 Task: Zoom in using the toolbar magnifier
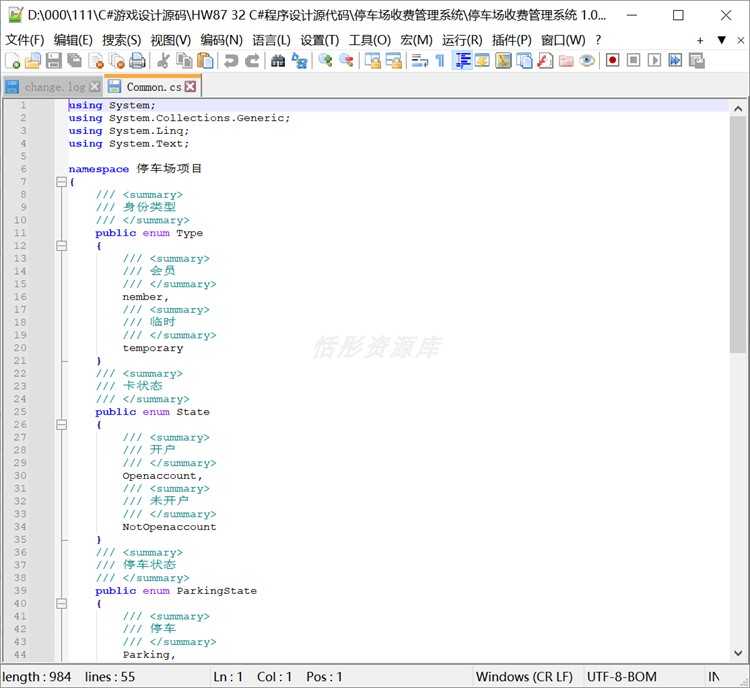coord(326,61)
